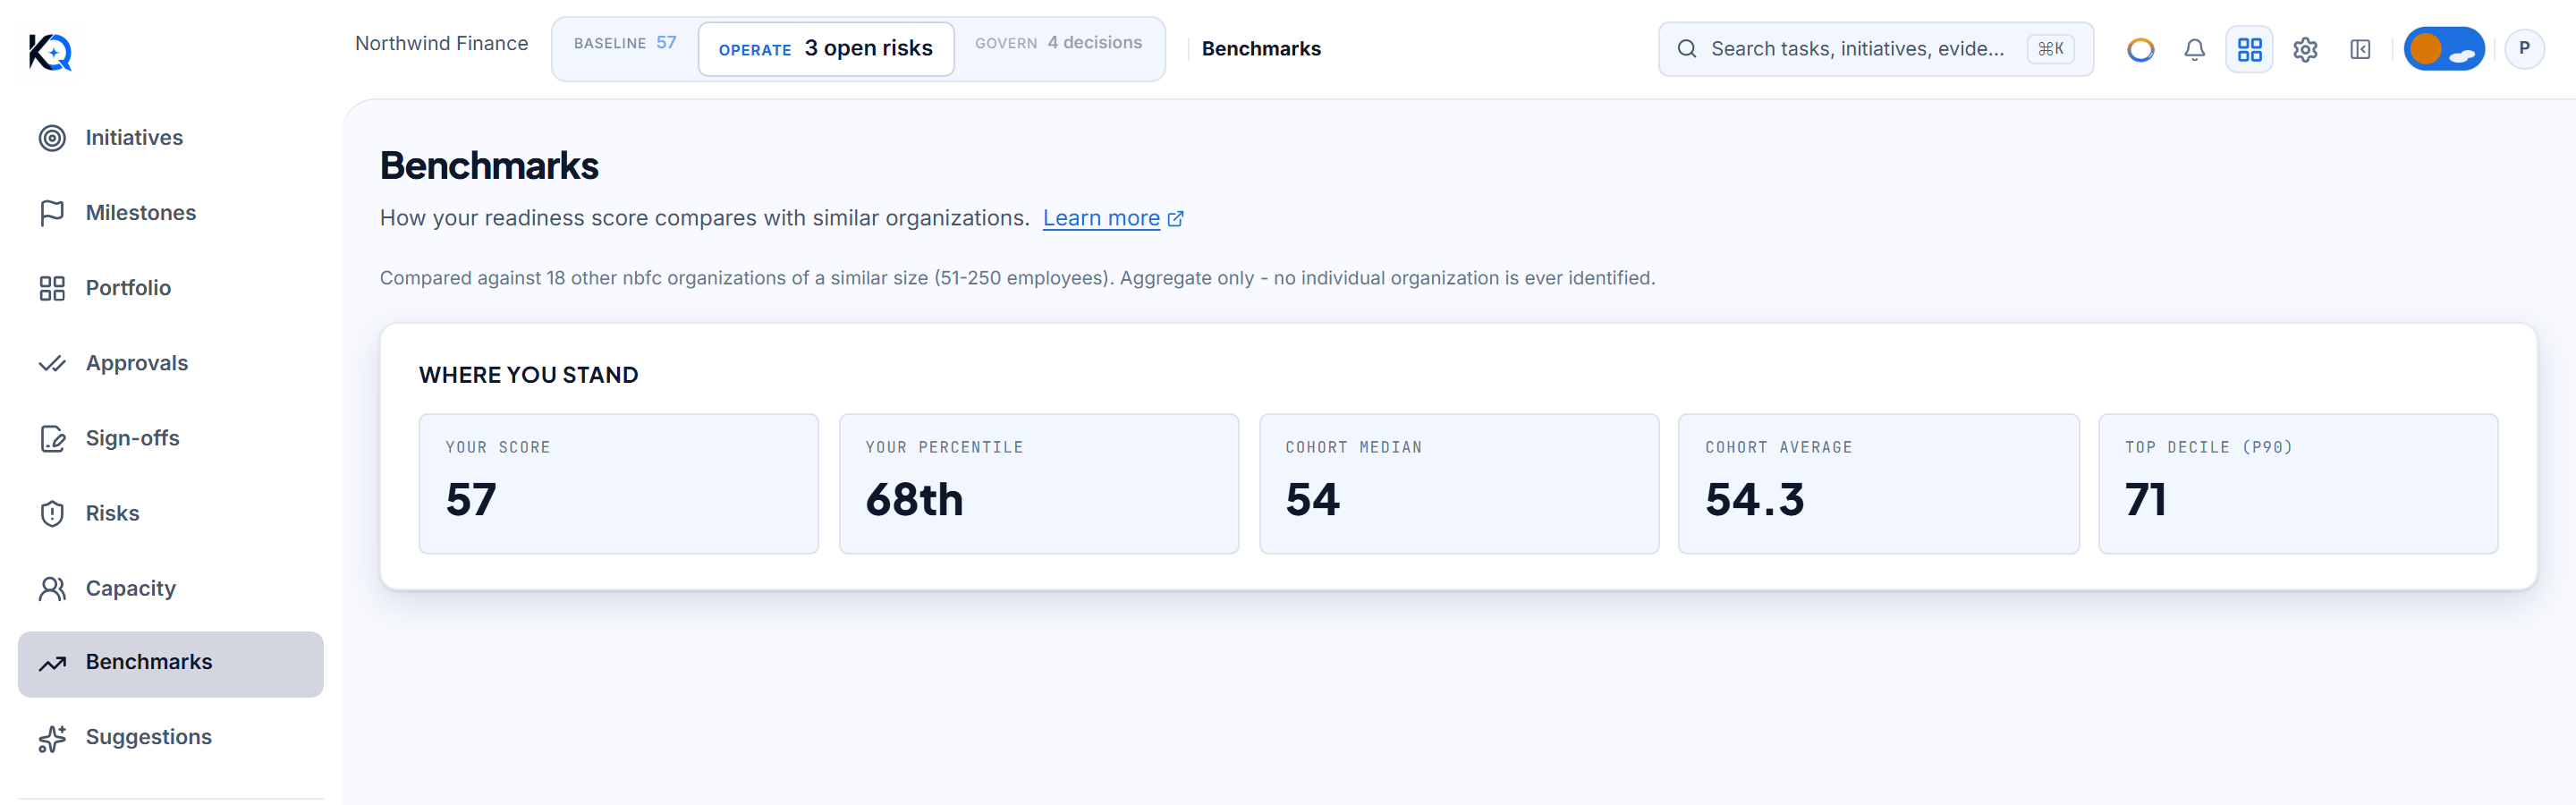Viewport: 2576px width, 805px height.
Task: Click the KQ logo in the sidebar
Action: (x=50, y=52)
